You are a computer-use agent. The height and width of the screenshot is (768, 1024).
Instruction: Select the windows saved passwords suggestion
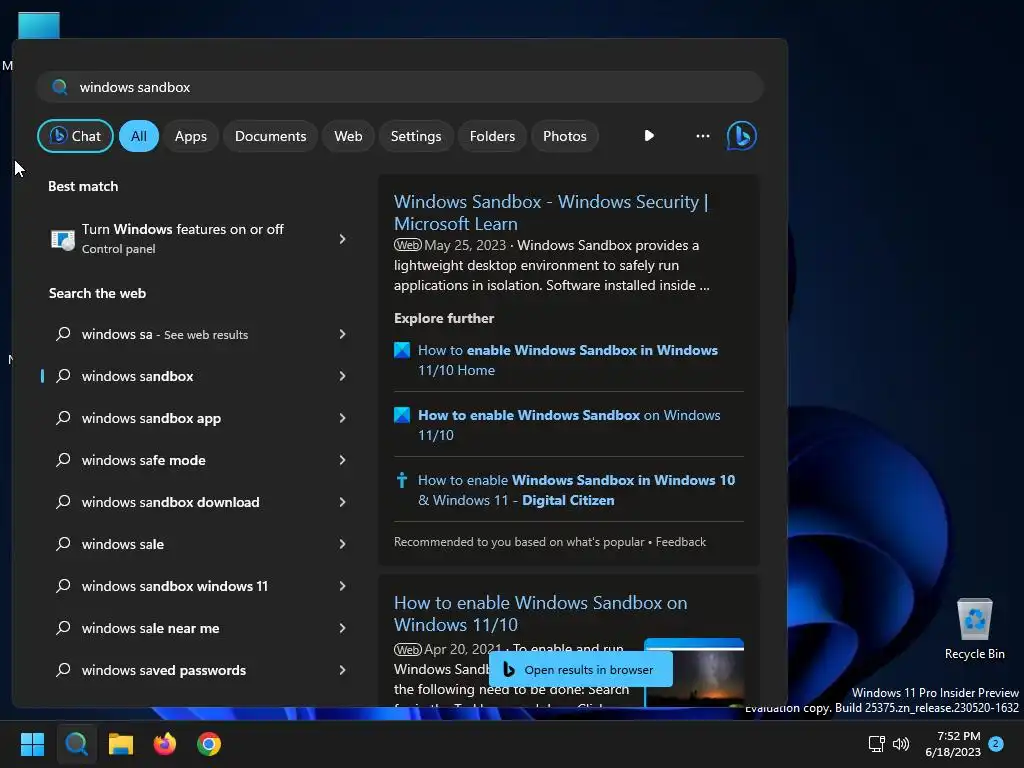pyautogui.click(x=197, y=670)
